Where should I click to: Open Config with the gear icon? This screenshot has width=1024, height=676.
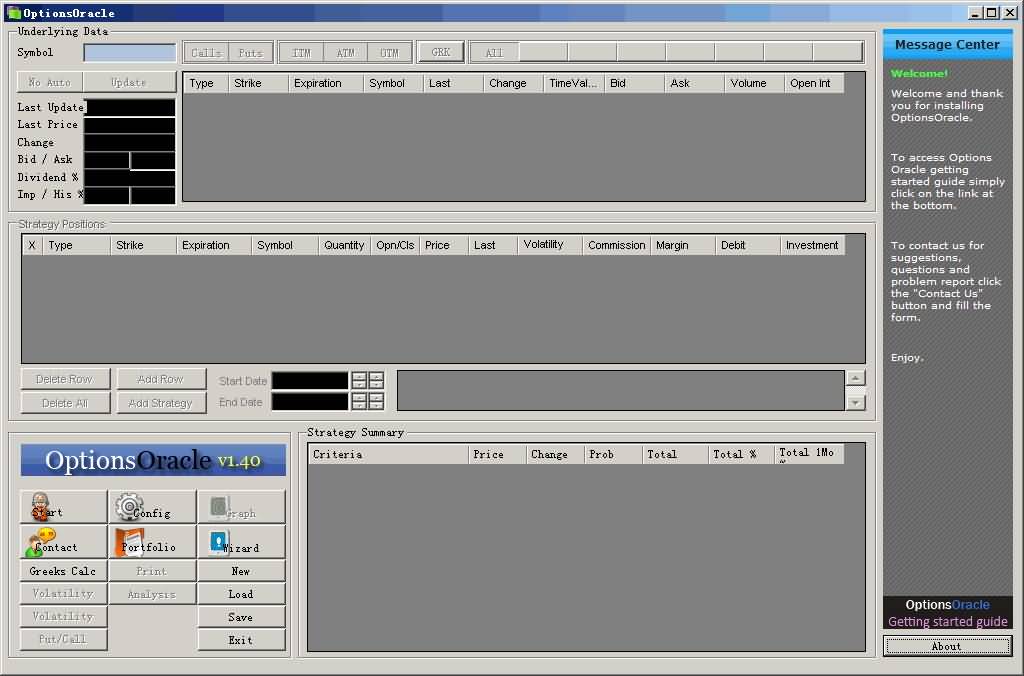point(152,507)
